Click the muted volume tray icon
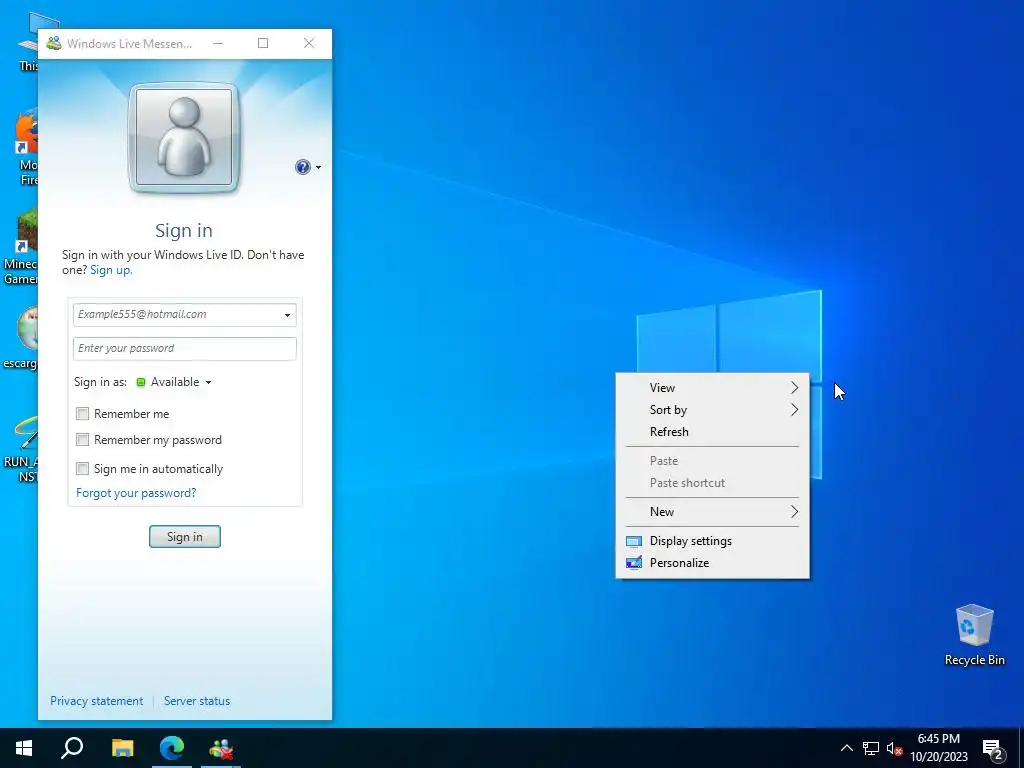The height and width of the screenshot is (768, 1024). (x=894, y=748)
